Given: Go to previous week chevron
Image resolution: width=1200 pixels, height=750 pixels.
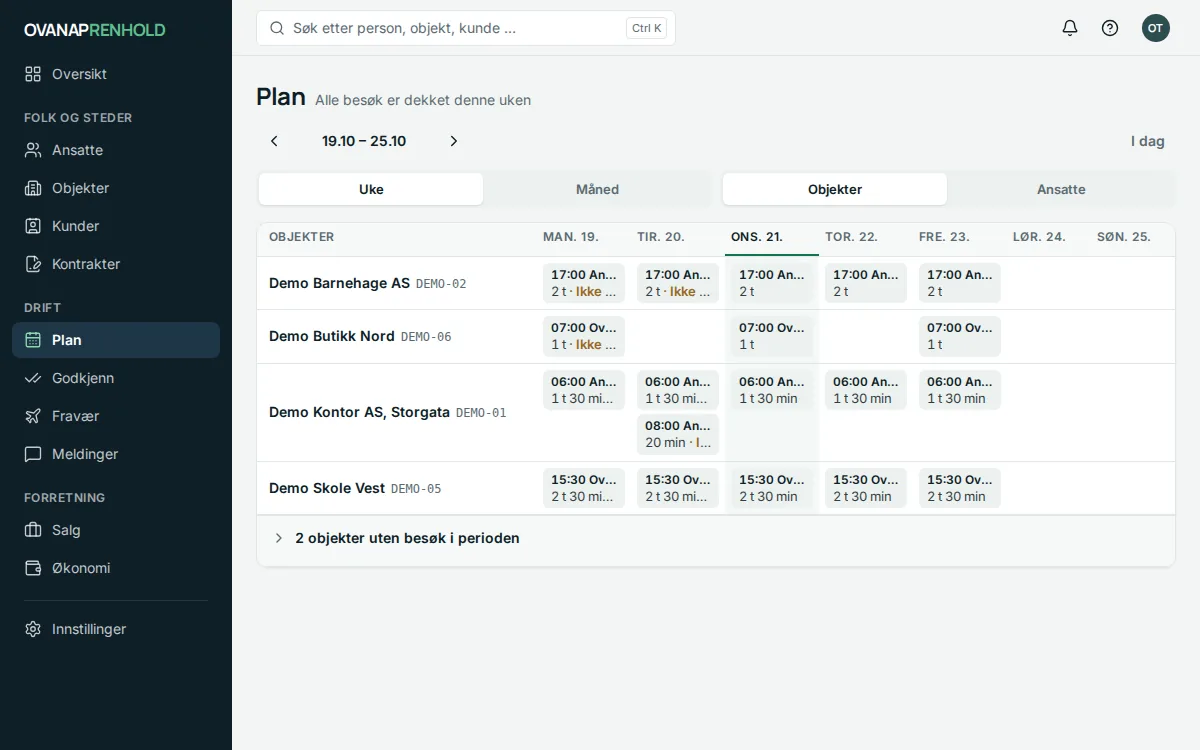Looking at the screenshot, I should pyautogui.click(x=274, y=141).
